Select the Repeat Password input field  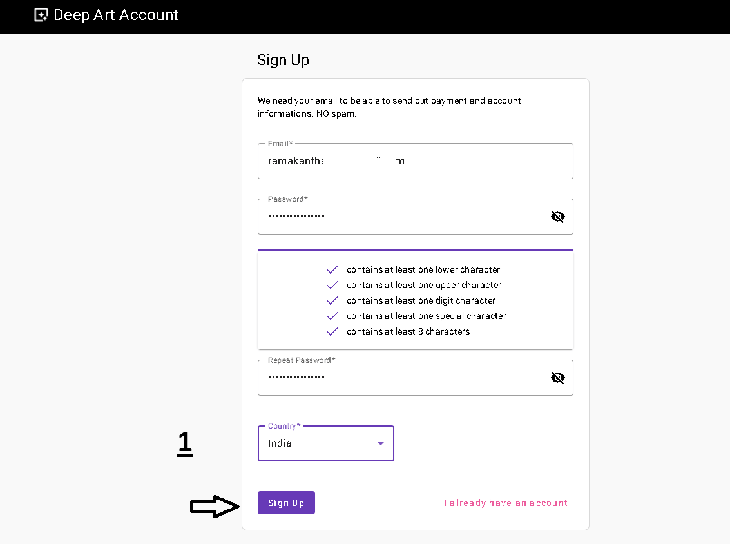[400, 377]
